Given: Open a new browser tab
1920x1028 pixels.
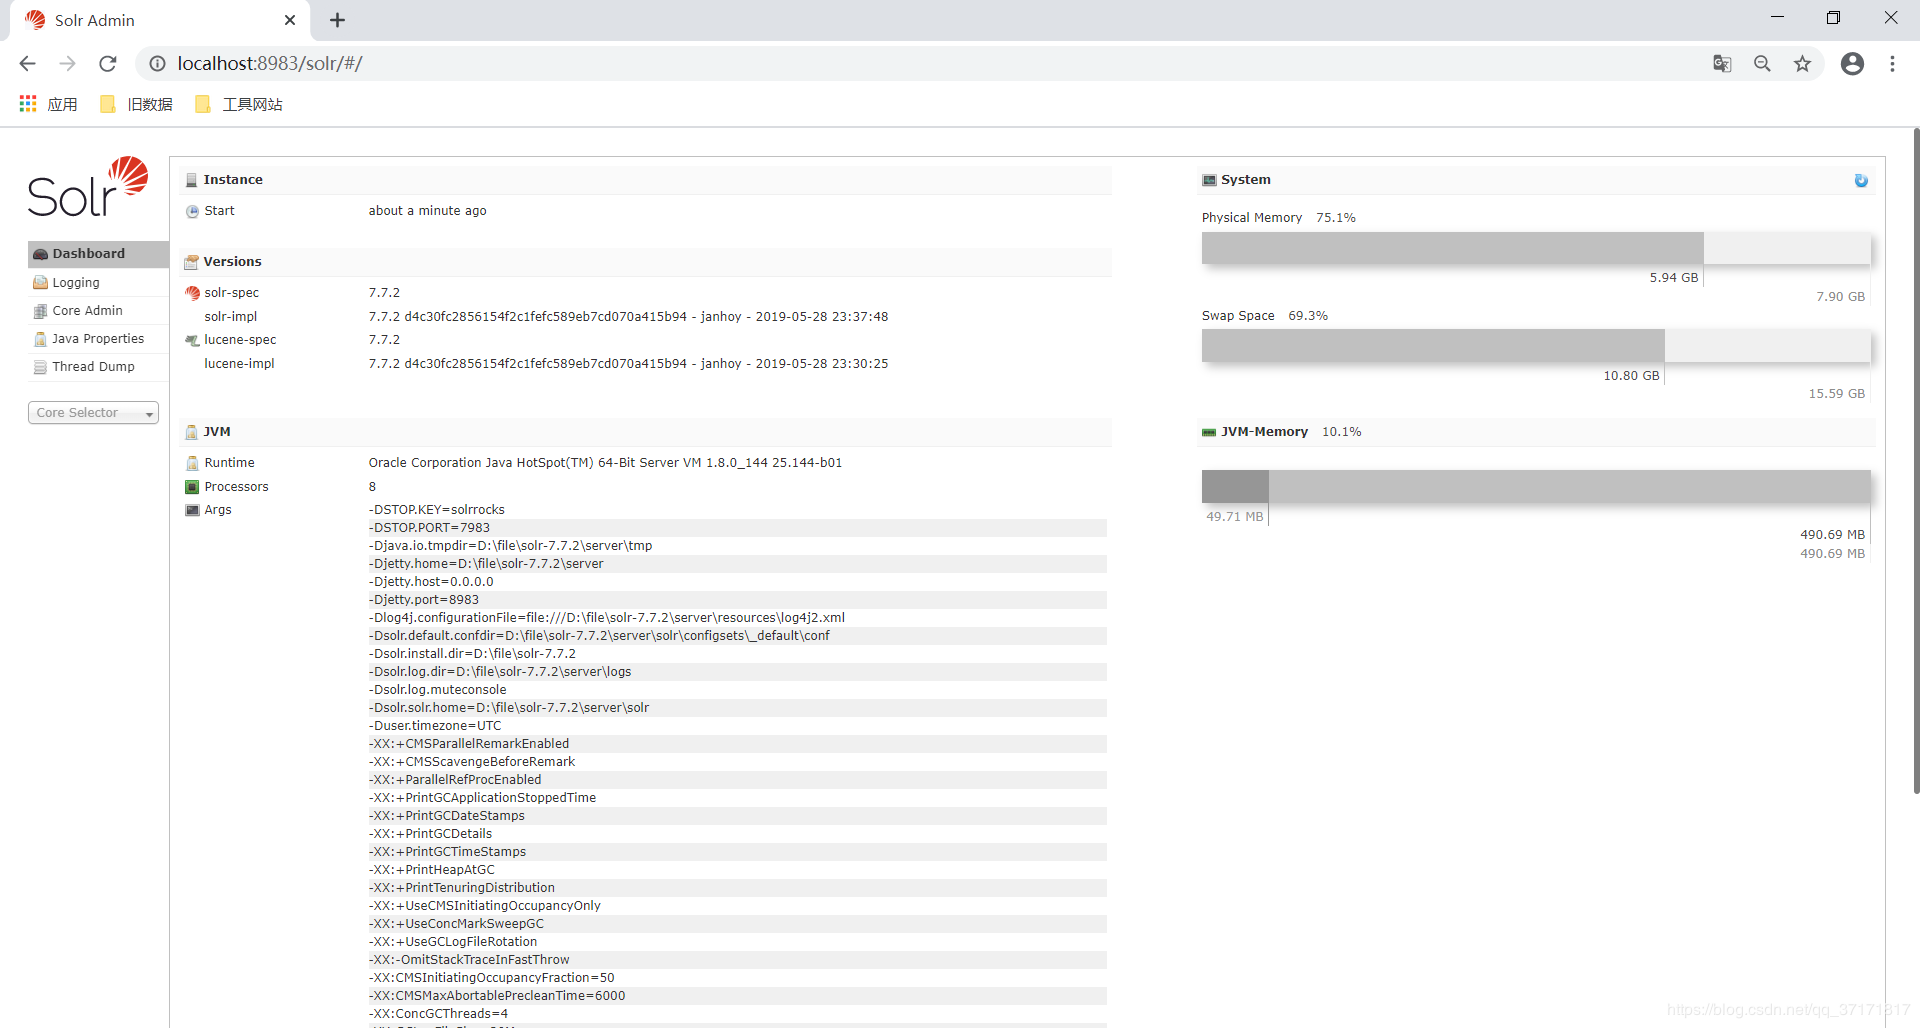Looking at the screenshot, I should pyautogui.click(x=337, y=20).
